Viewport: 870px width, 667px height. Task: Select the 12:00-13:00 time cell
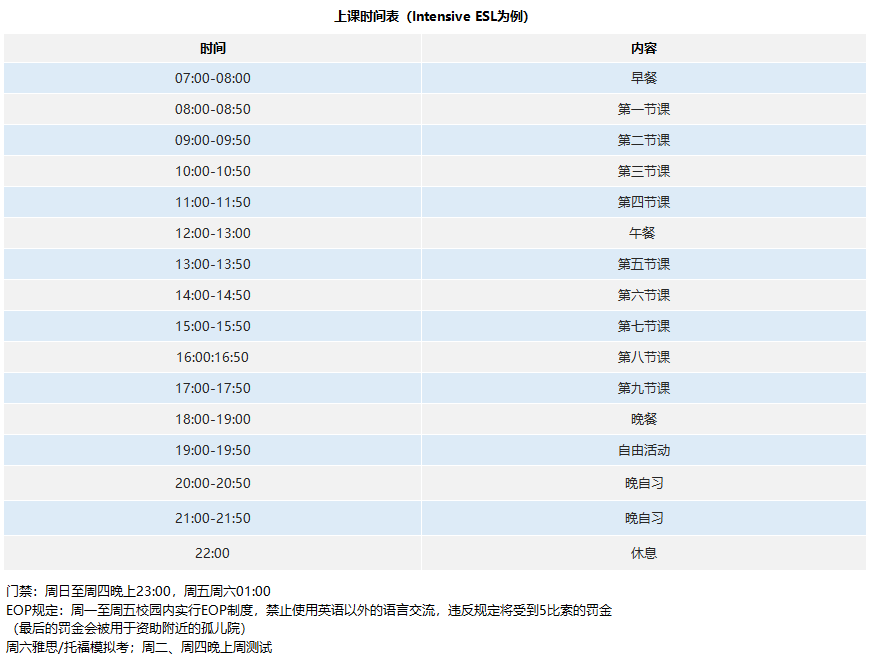(x=213, y=234)
